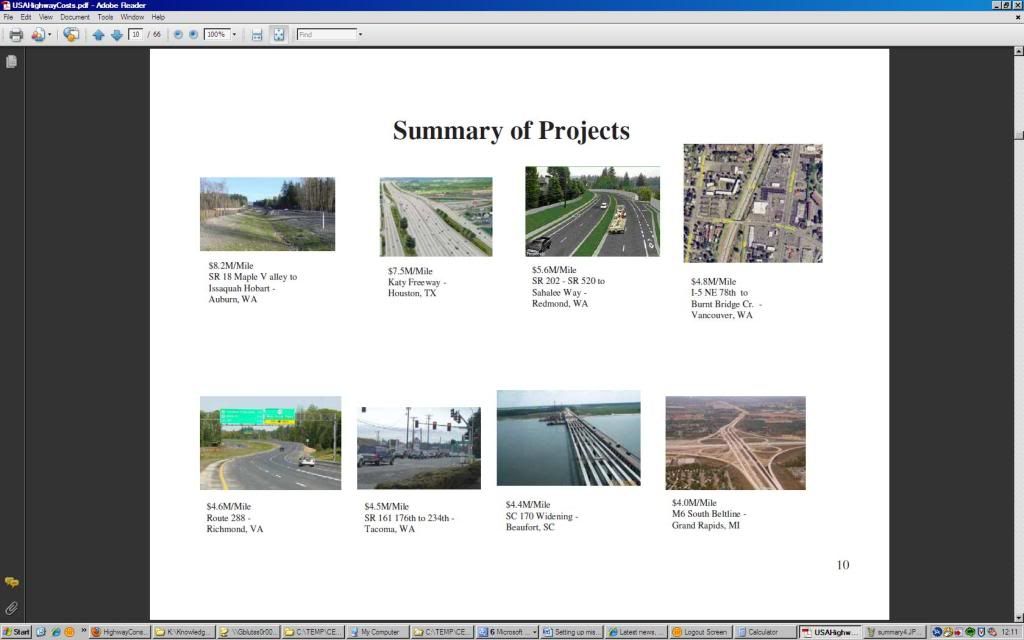Go to previous page with up arrow
This screenshot has height=640, width=1024.
tap(98, 34)
